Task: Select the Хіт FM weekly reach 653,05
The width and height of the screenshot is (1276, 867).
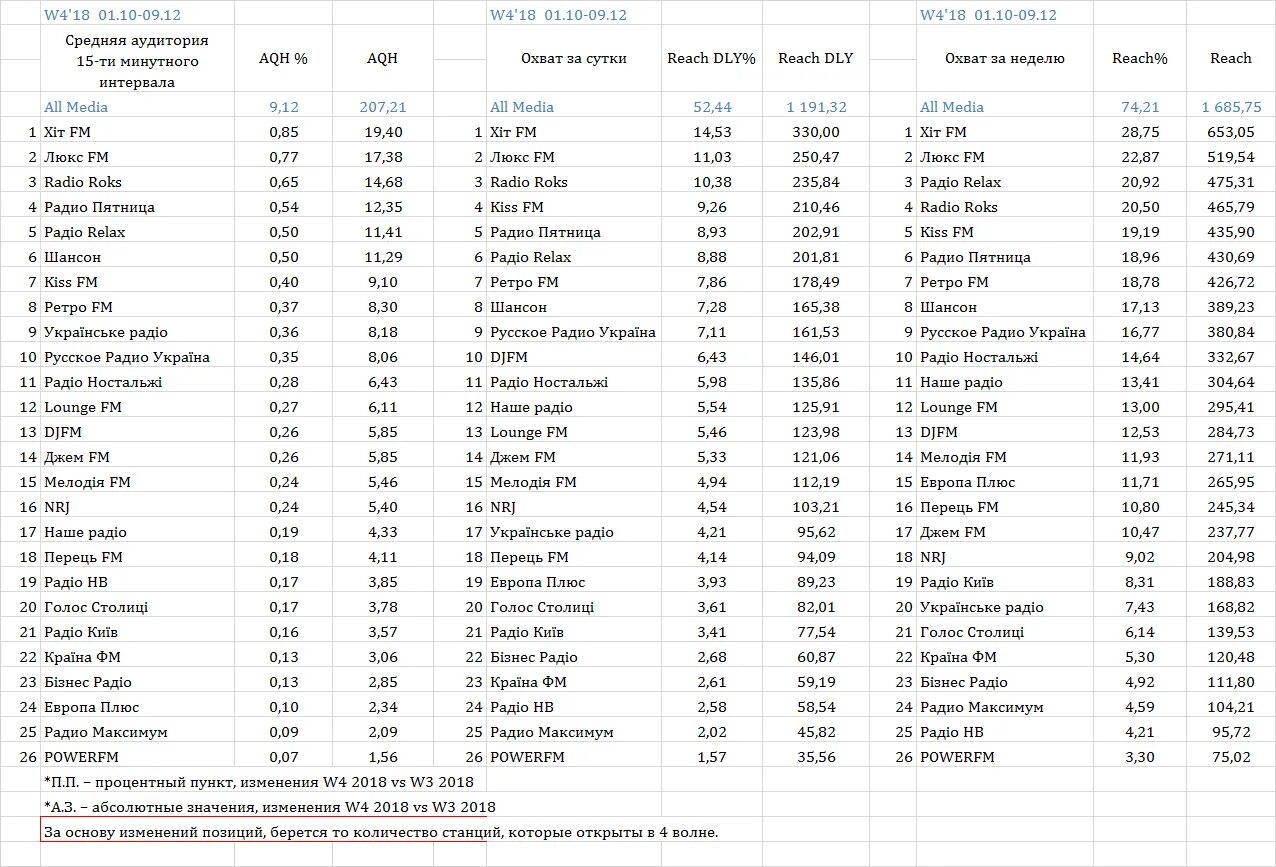Action: 1231,132
